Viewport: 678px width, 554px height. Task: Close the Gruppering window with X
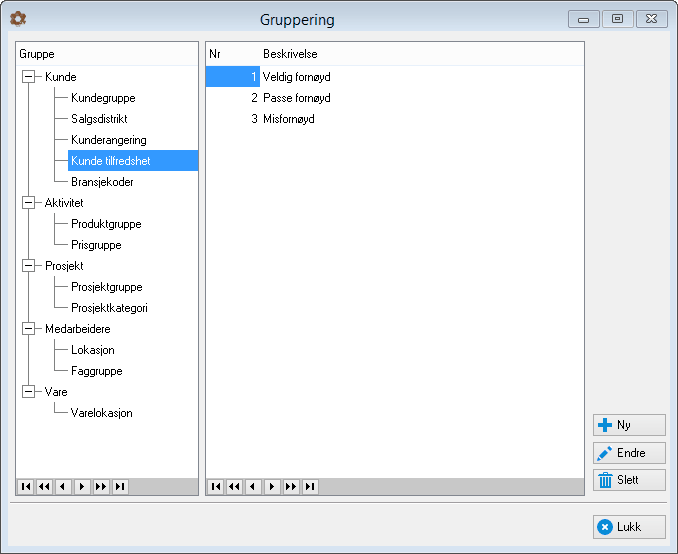click(651, 19)
